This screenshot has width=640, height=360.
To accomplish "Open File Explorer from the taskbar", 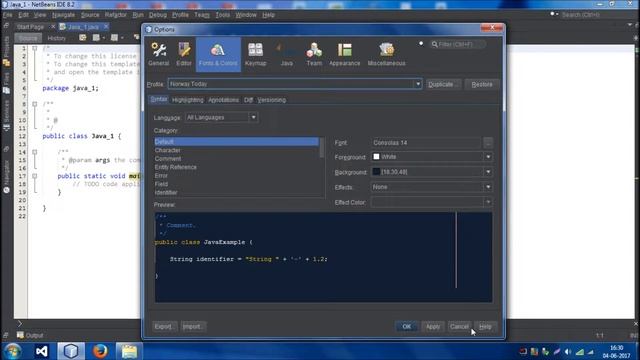I will click(x=129, y=351).
